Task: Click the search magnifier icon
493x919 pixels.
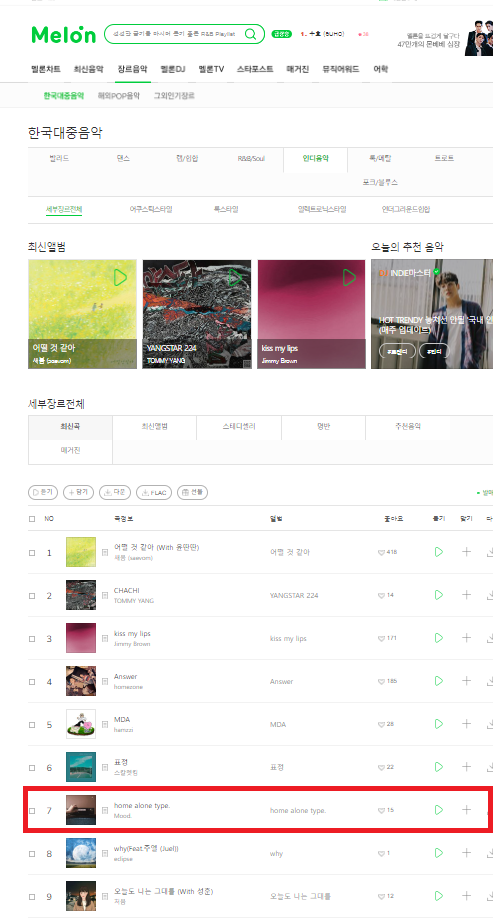Action: coord(250,34)
